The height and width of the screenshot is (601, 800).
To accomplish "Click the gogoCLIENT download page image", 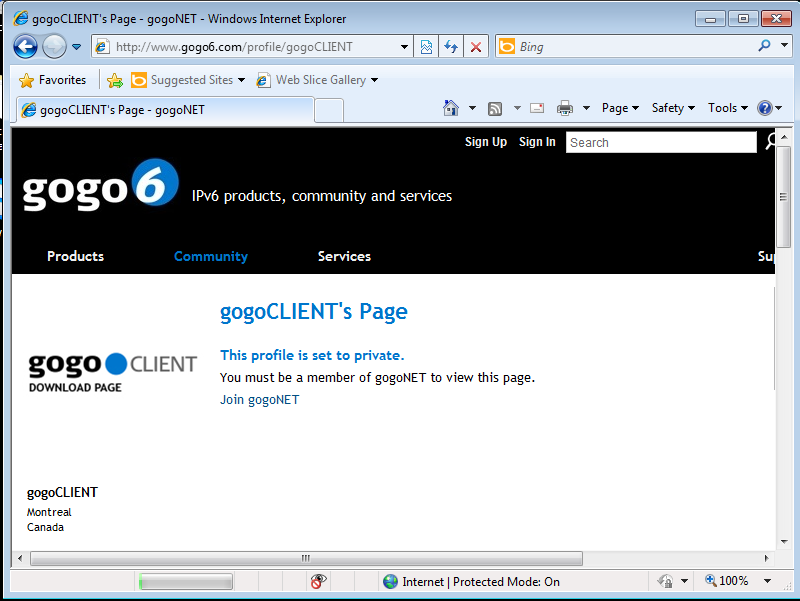I will (112, 372).
